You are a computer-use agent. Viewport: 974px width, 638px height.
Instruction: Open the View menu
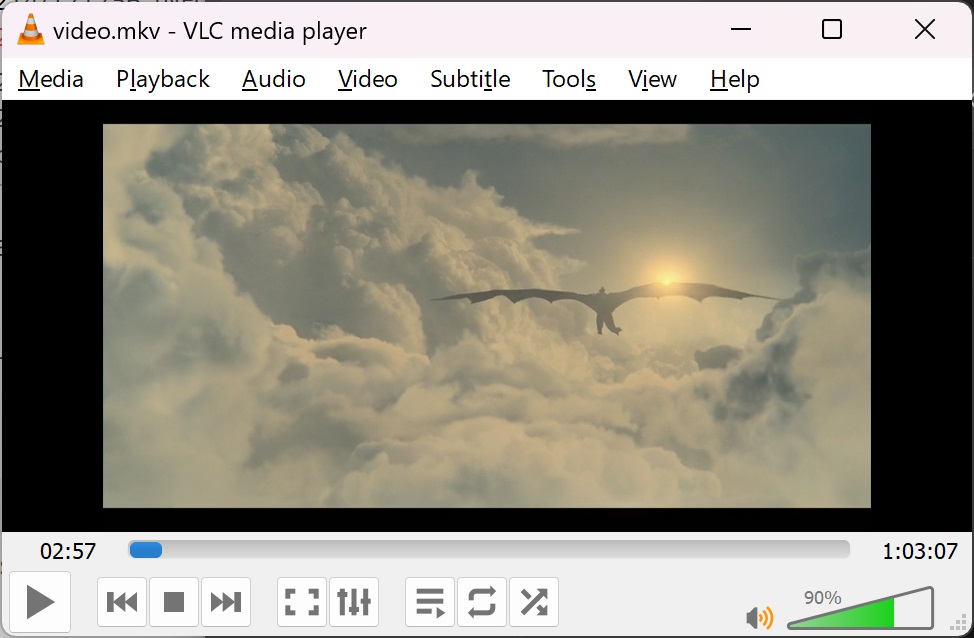coord(652,80)
